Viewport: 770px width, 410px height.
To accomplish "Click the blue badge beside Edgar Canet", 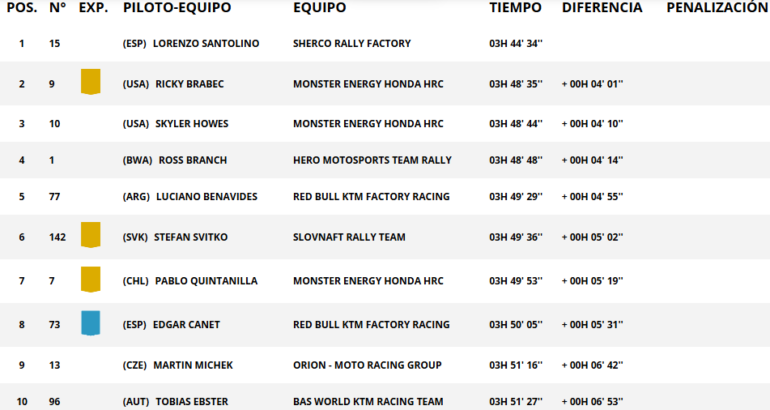I will pyautogui.click(x=91, y=323).
